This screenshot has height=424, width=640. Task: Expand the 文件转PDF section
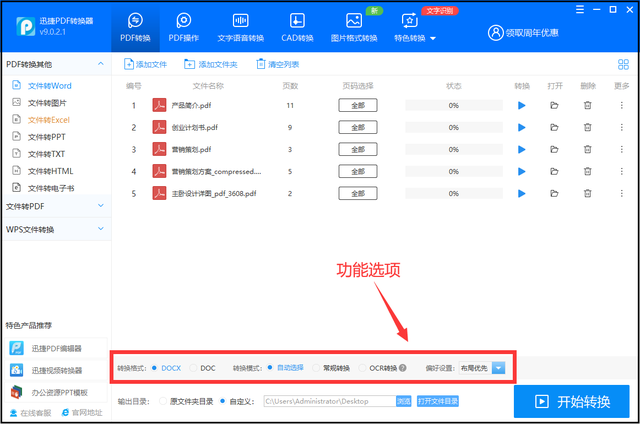point(100,206)
